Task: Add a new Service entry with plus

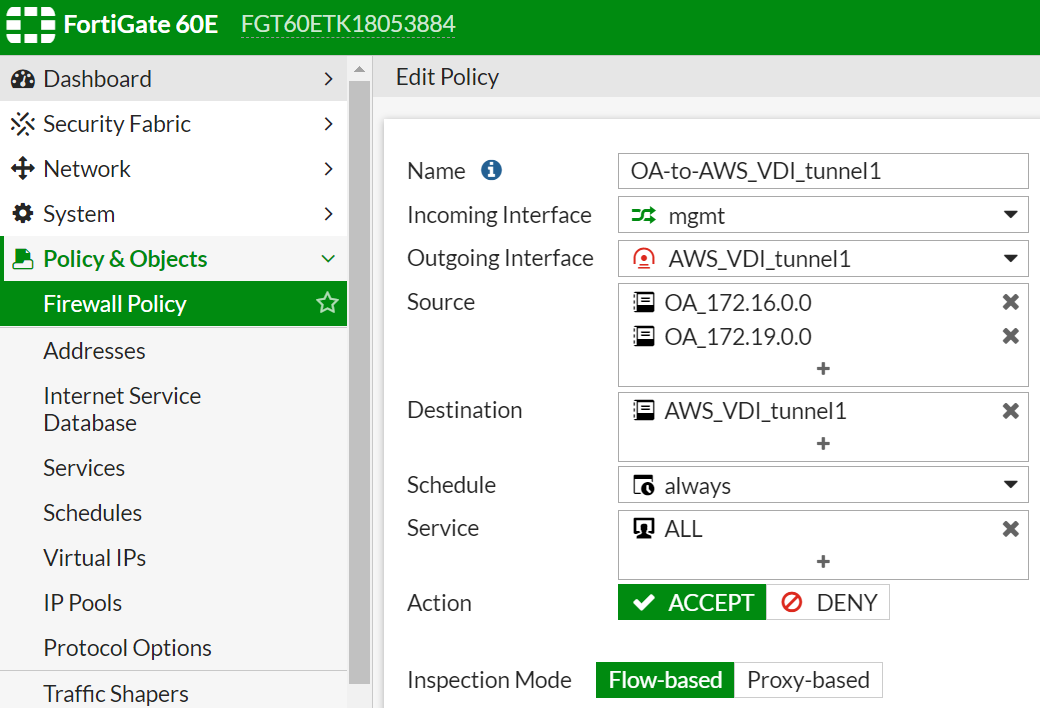Action: (x=823, y=562)
